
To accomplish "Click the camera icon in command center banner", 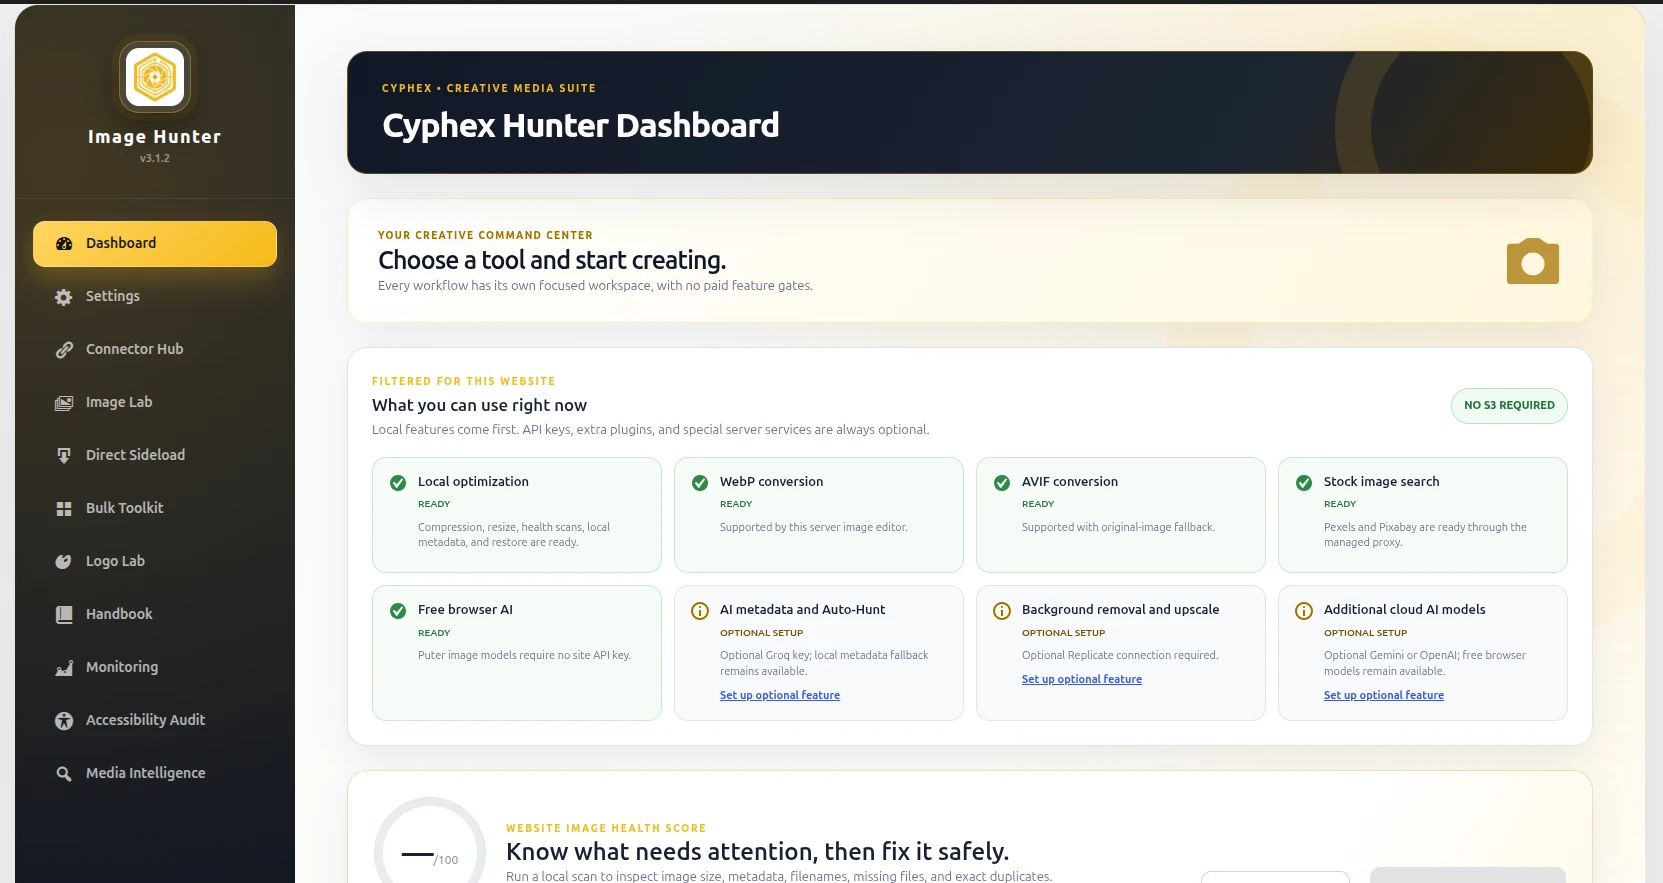I will 1533,261.
